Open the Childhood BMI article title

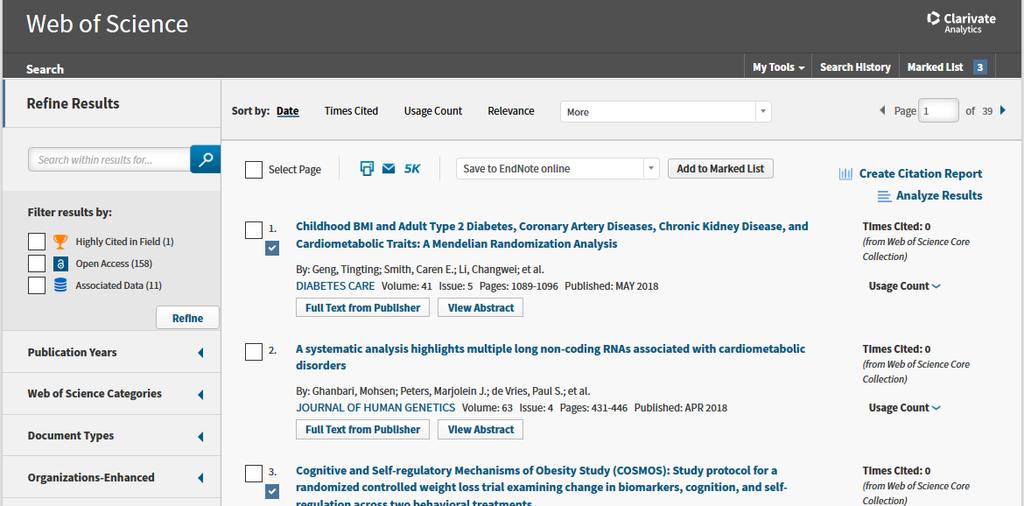(x=552, y=235)
